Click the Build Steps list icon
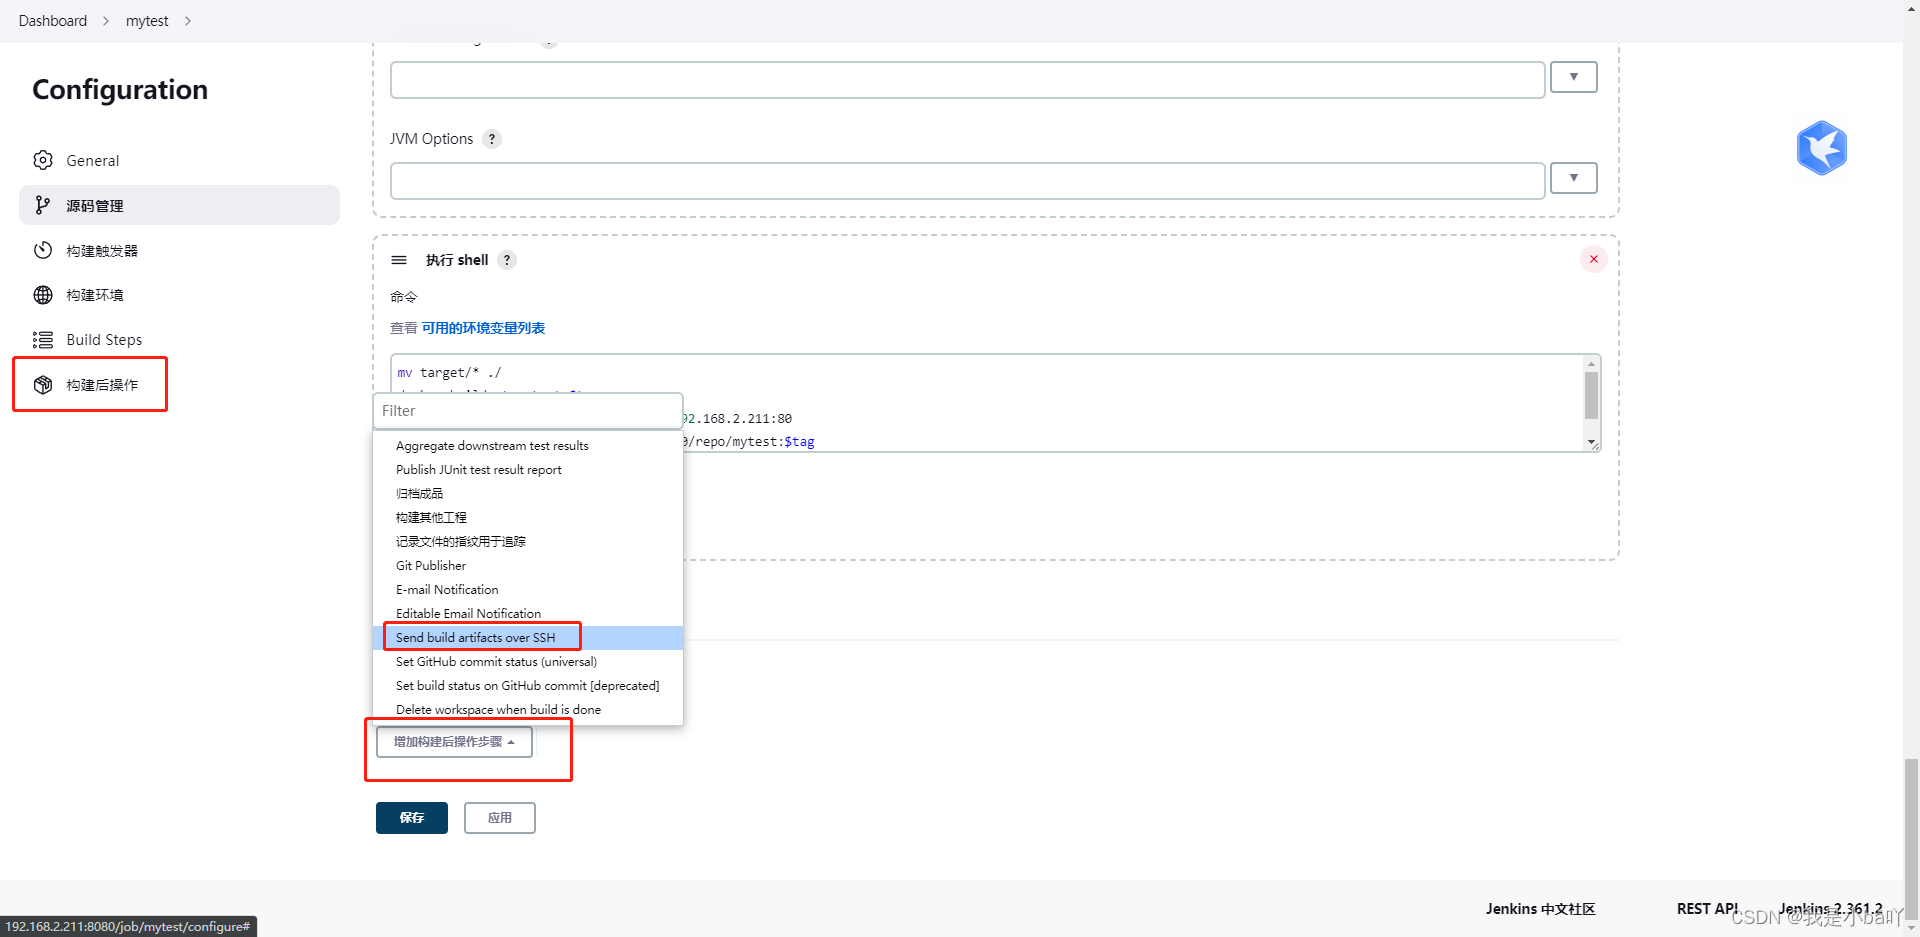Screen dimensions: 1920x937 (x=43, y=340)
